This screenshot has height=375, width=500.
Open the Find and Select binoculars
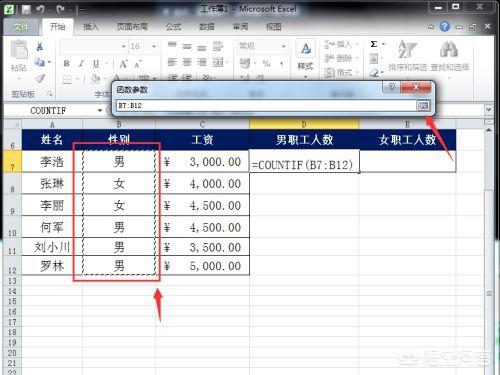[449, 56]
